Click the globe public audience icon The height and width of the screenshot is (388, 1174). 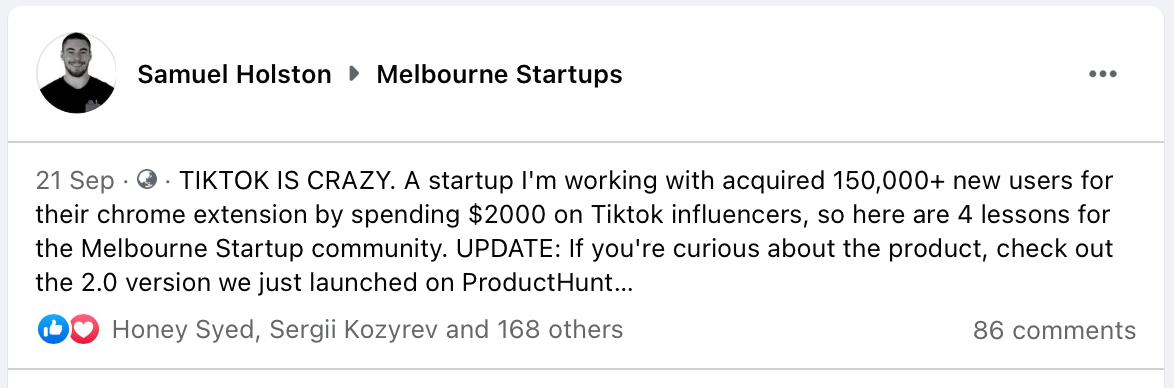[x=147, y=181]
